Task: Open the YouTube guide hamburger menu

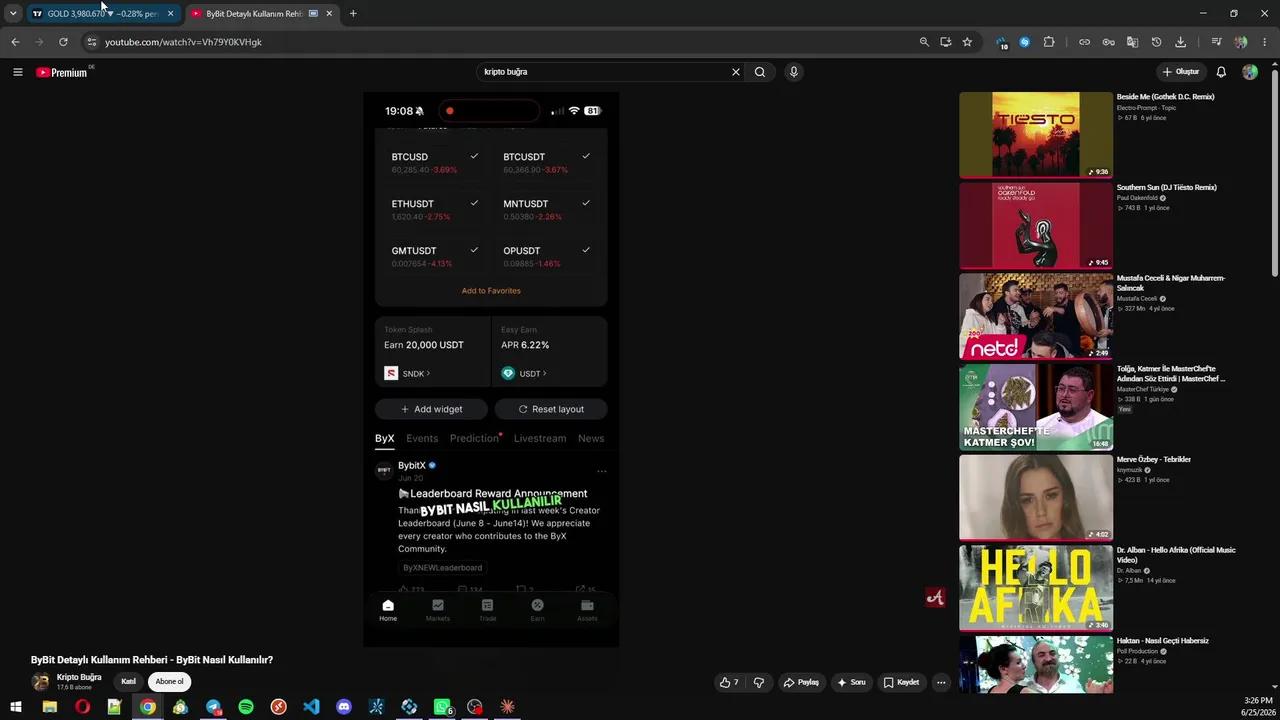Action: point(17,72)
